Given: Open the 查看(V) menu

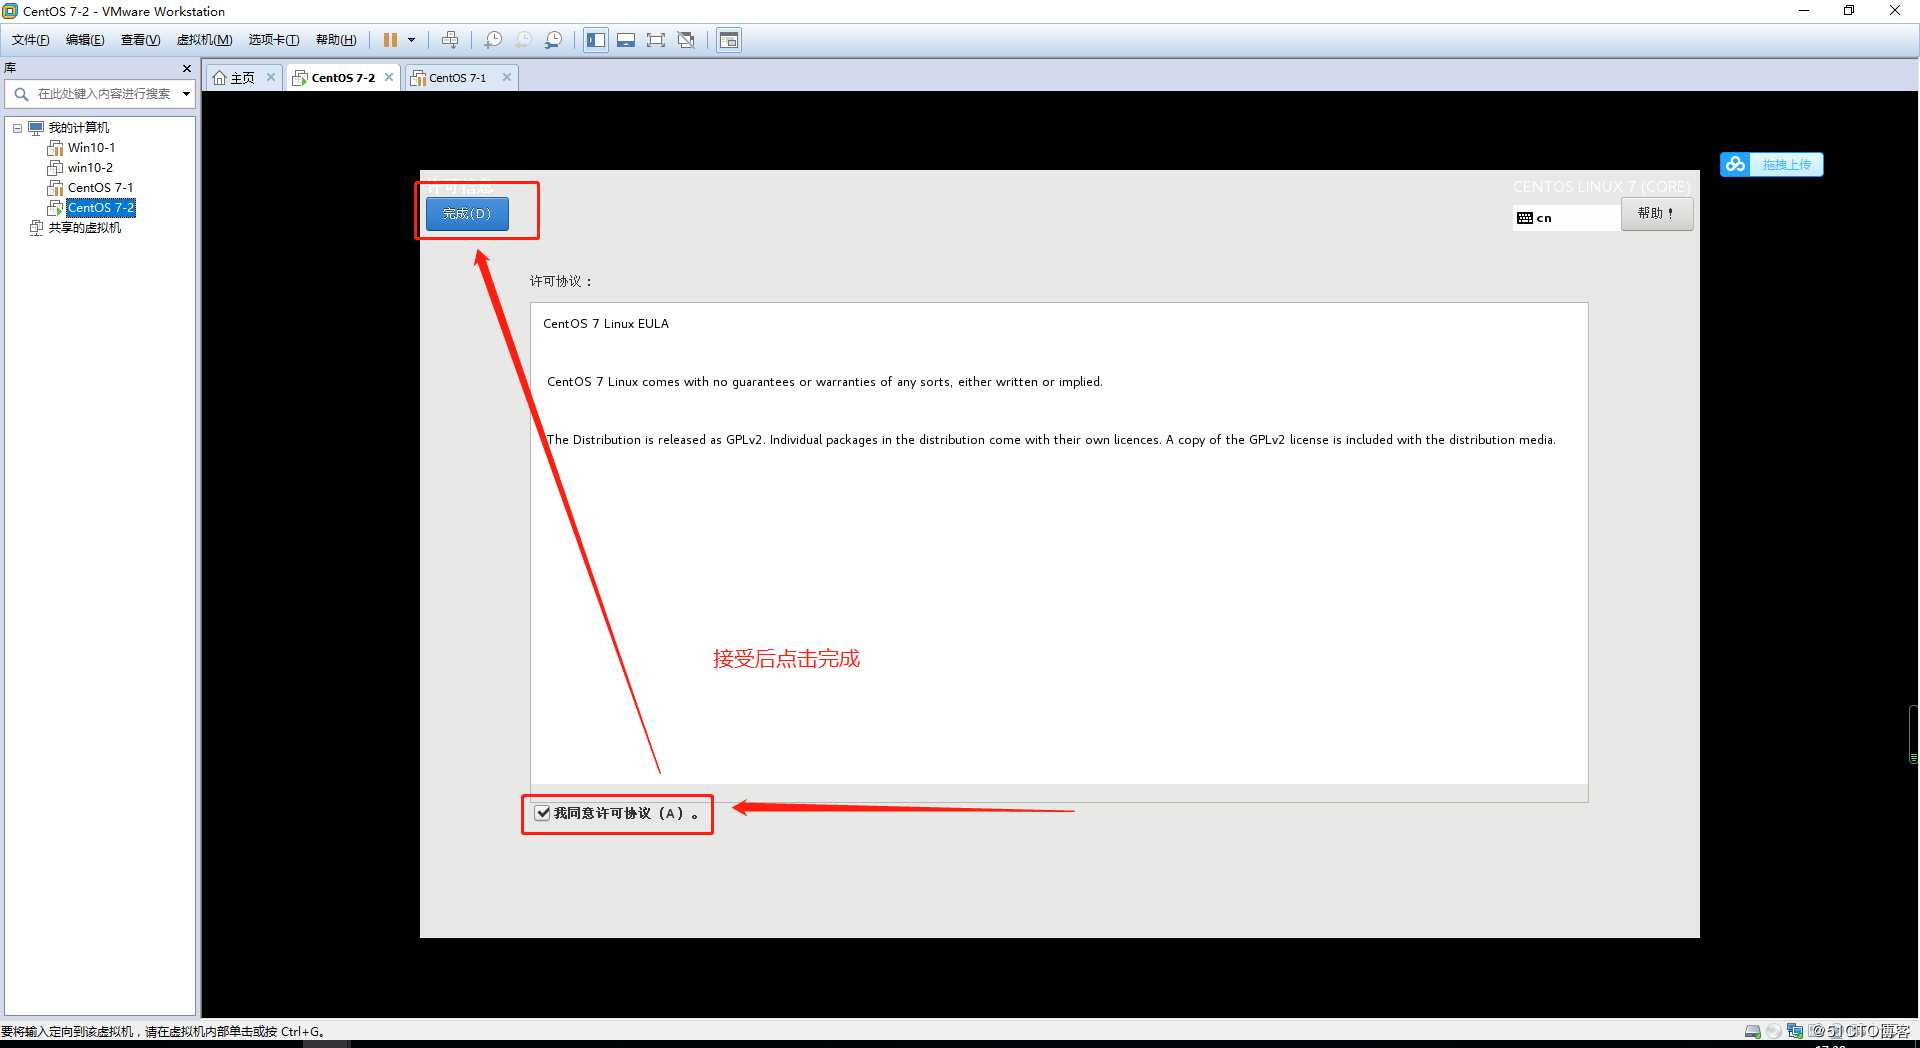Looking at the screenshot, I should (140, 40).
